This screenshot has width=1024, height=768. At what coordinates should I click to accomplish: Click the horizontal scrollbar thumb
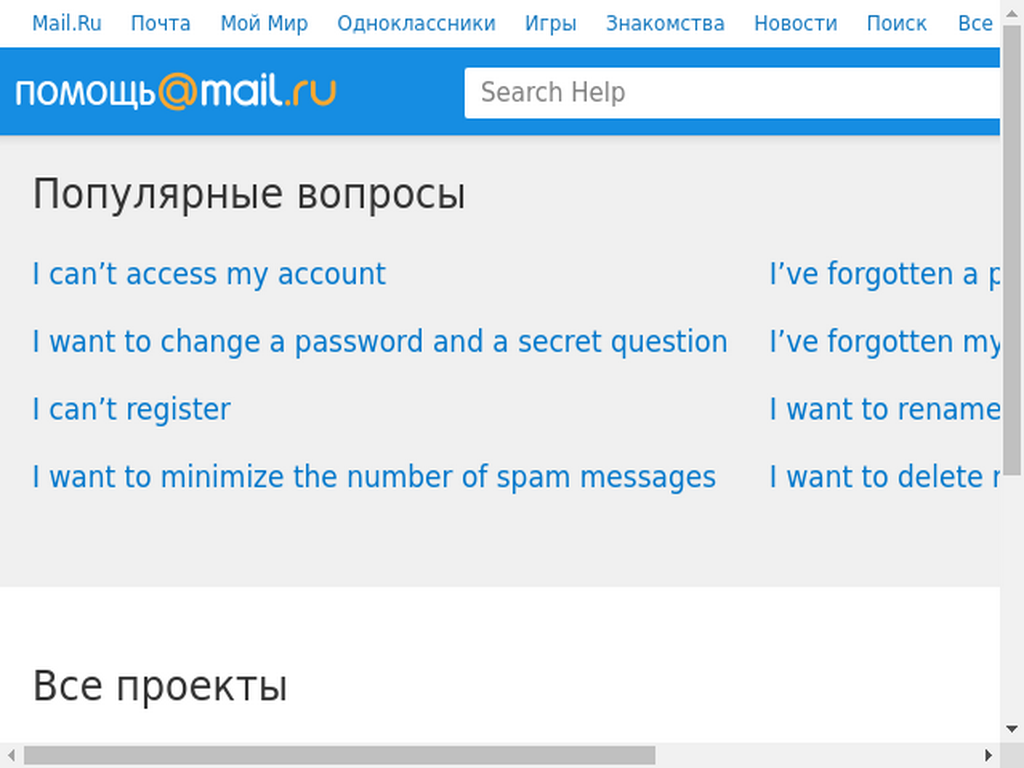tap(340, 755)
